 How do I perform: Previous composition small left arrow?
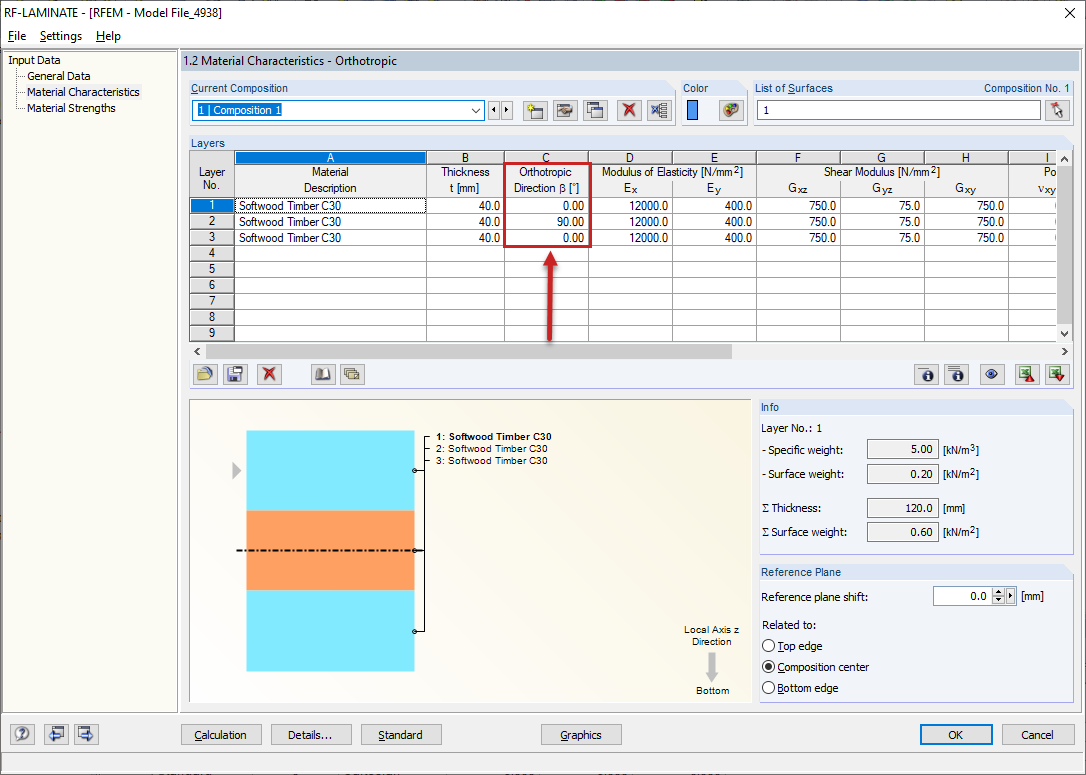[x=494, y=110]
